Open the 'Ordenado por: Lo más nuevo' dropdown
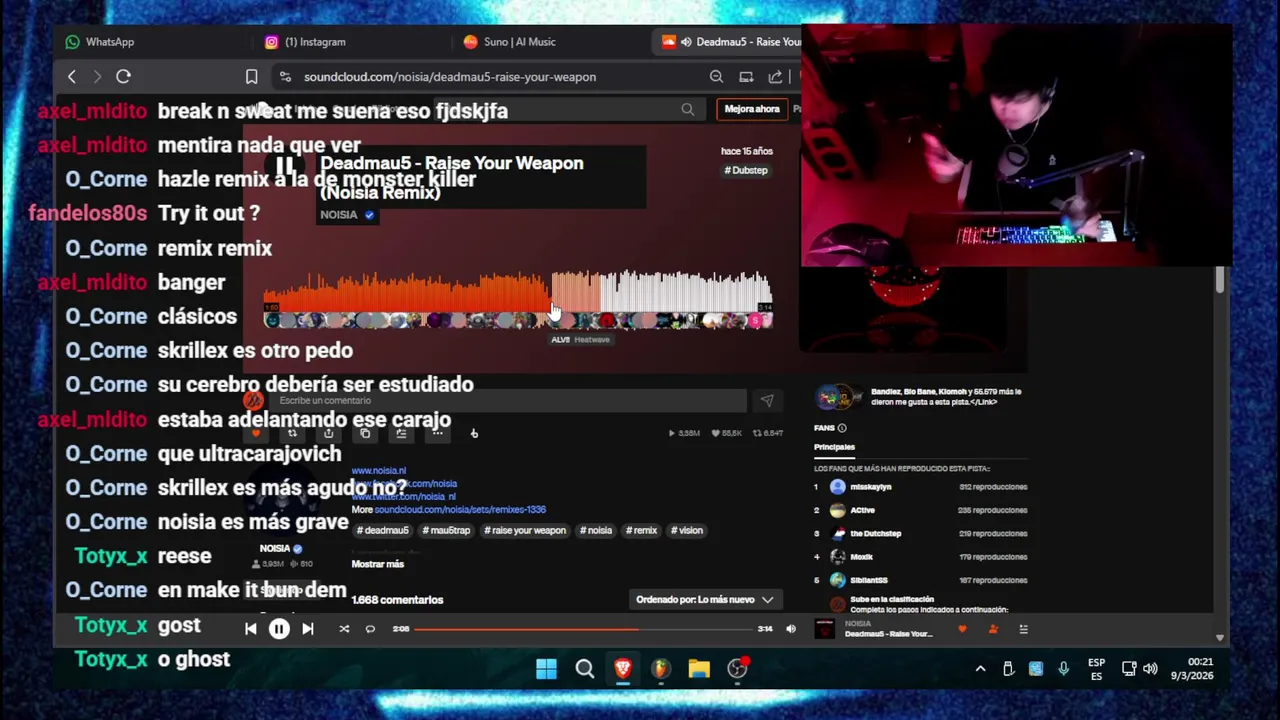The width and height of the screenshot is (1280, 720). tap(705, 600)
